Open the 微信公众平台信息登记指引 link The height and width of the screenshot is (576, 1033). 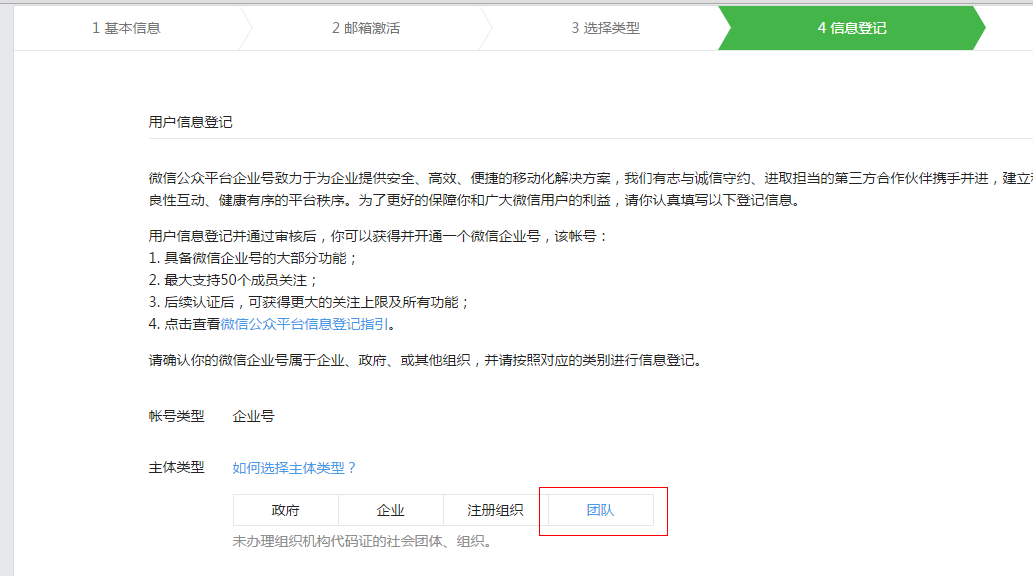click(x=304, y=324)
